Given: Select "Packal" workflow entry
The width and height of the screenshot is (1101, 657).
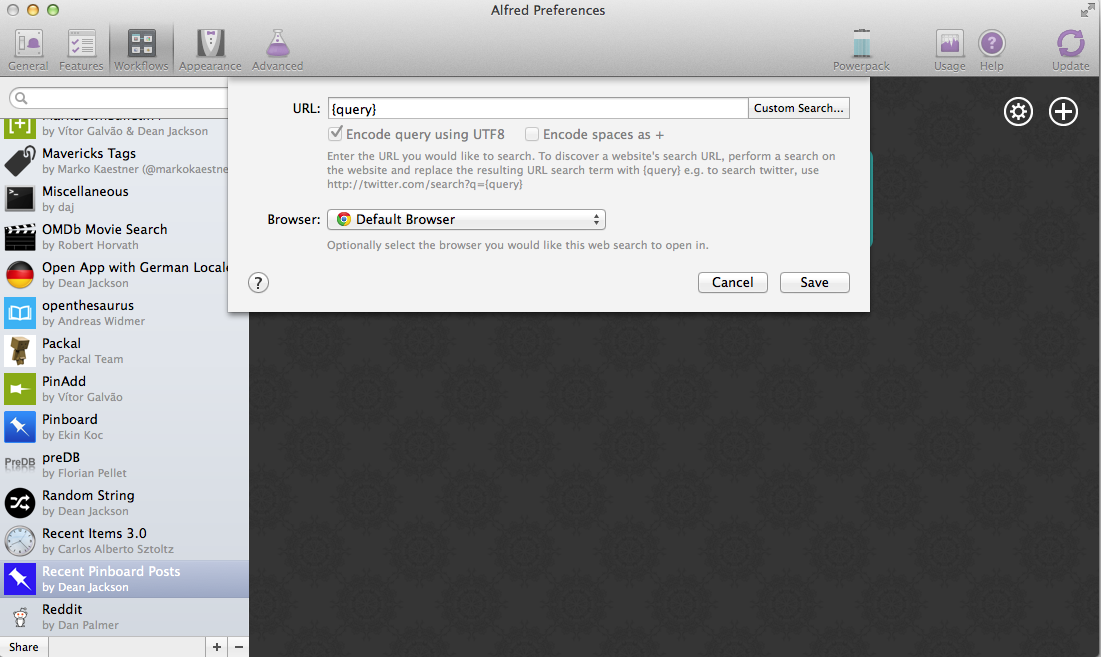Looking at the screenshot, I should pos(124,350).
